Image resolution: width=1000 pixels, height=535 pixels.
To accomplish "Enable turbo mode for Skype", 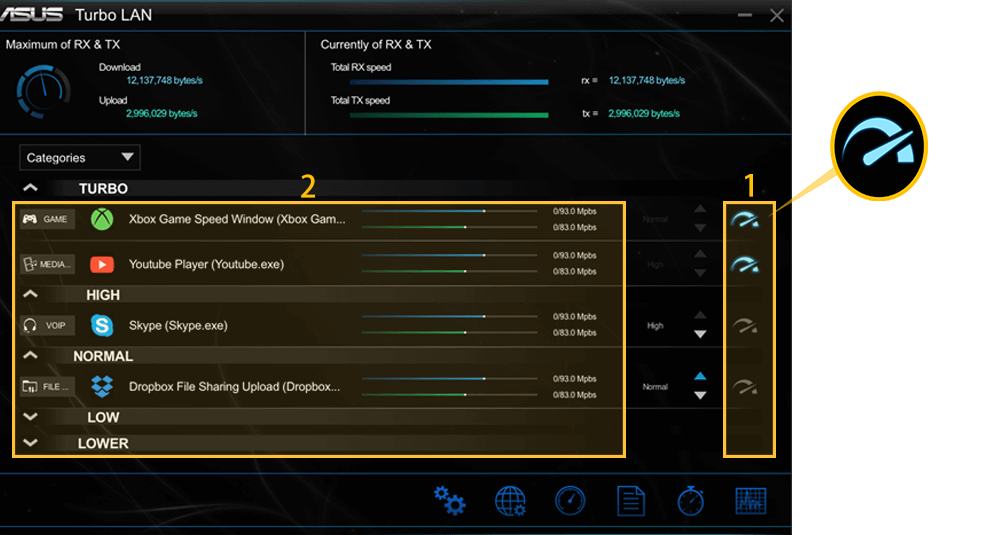I will [745, 326].
